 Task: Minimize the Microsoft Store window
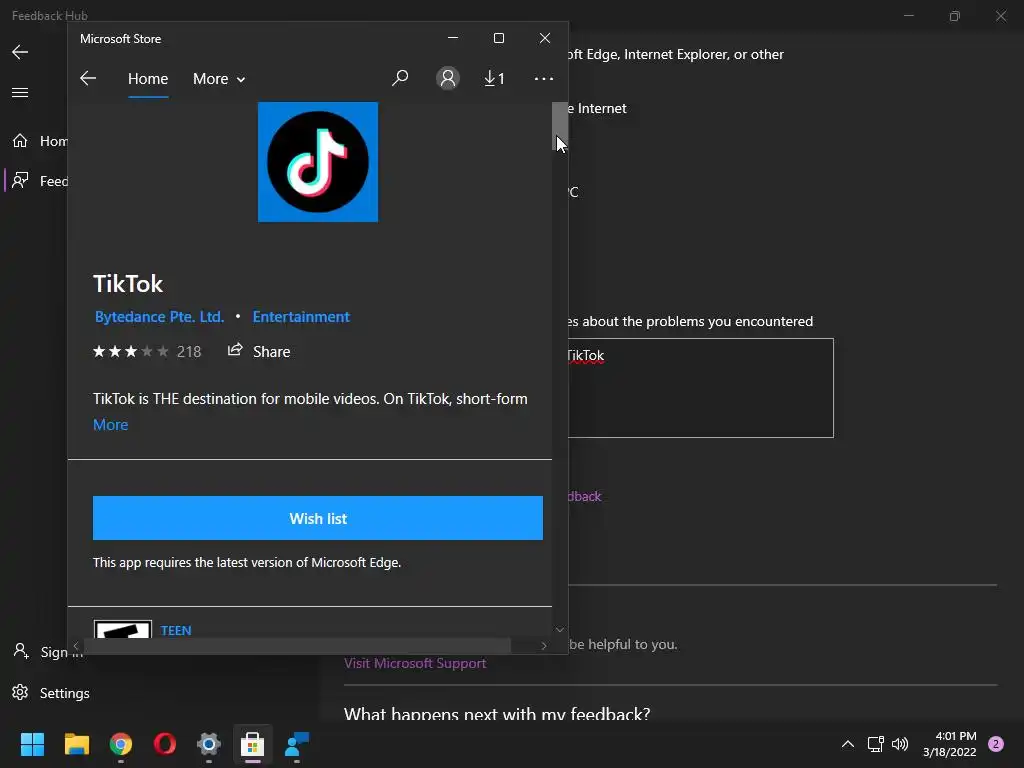coord(453,39)
